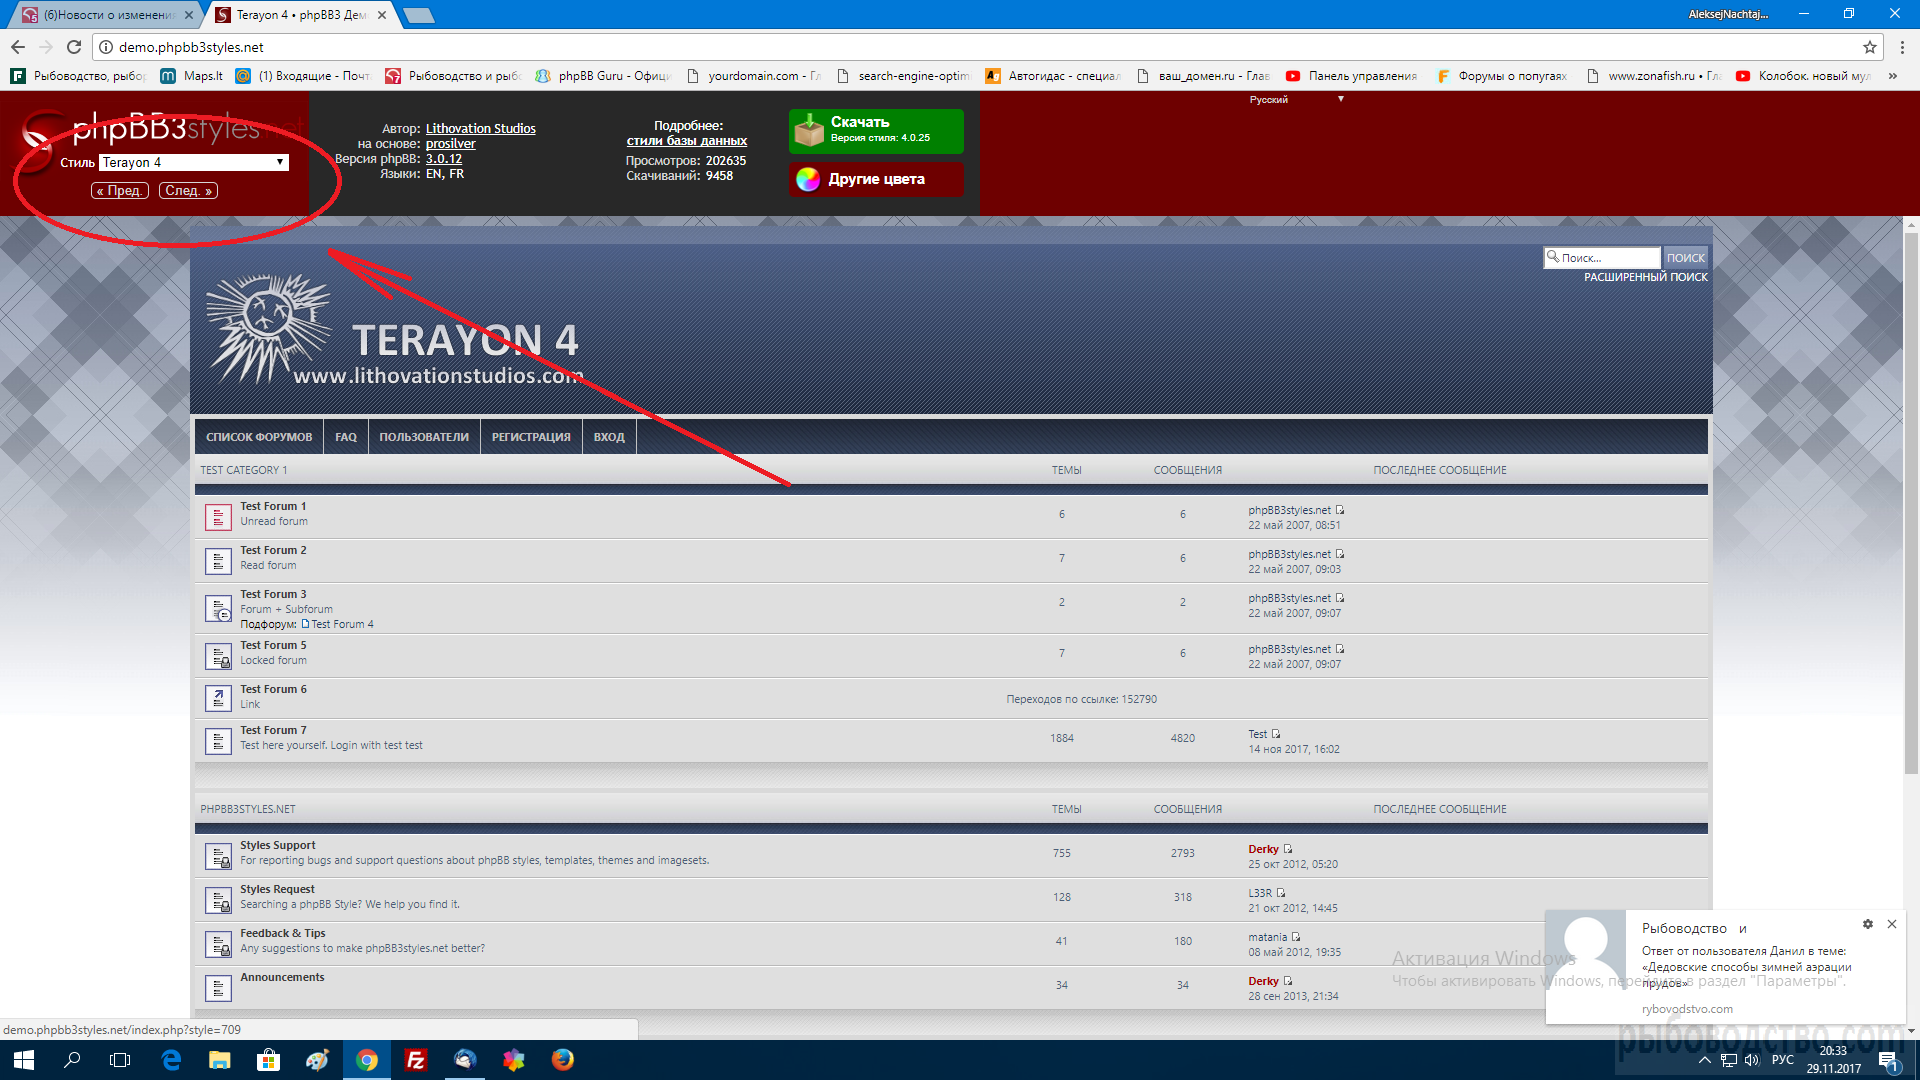Open стили базы данных link
Image resolution: width=1920 pixels, height=1080 pixels.
point(686,141)
